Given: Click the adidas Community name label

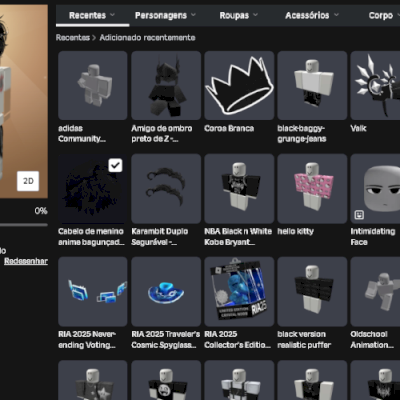Looking at the screenshot, I should (x=82, y=134).
